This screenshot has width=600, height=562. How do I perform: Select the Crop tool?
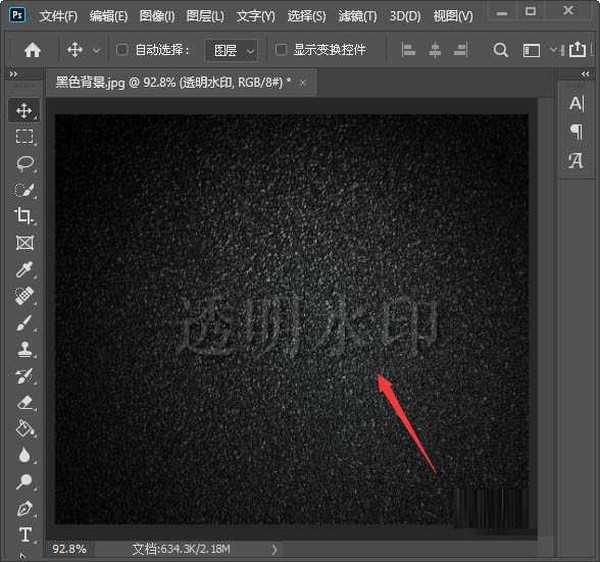[25, 216]
